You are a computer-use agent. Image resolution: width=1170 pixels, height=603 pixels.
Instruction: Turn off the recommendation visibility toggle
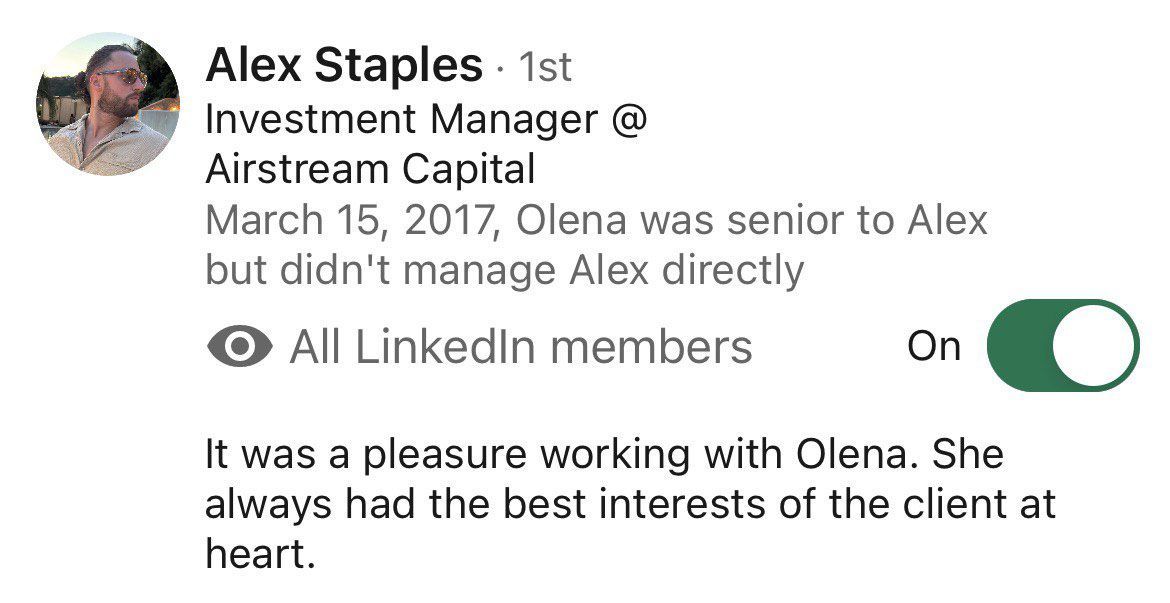point(1062,346)
